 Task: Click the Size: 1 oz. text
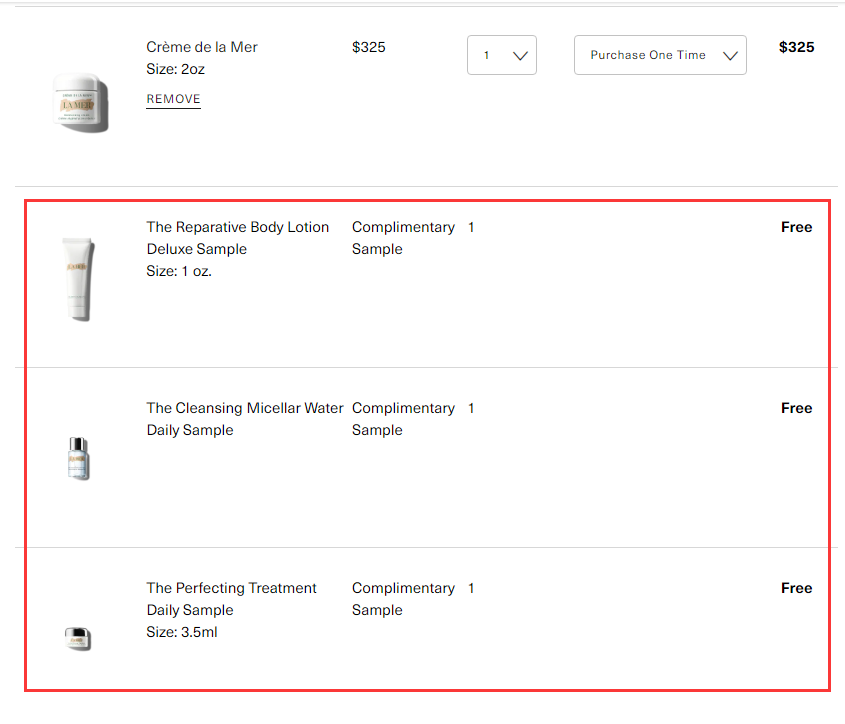point(179,271)
